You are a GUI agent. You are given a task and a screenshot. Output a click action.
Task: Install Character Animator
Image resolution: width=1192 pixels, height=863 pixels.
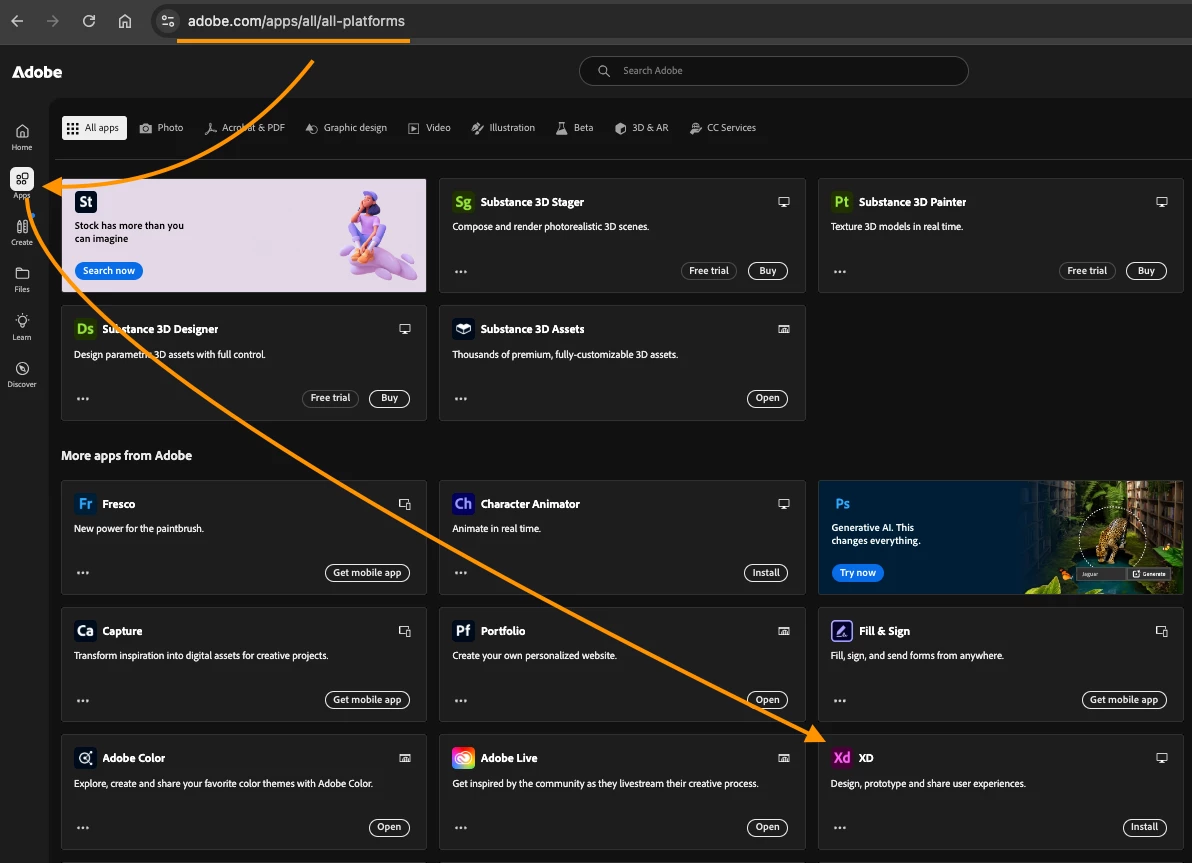(x=766, y=573)
